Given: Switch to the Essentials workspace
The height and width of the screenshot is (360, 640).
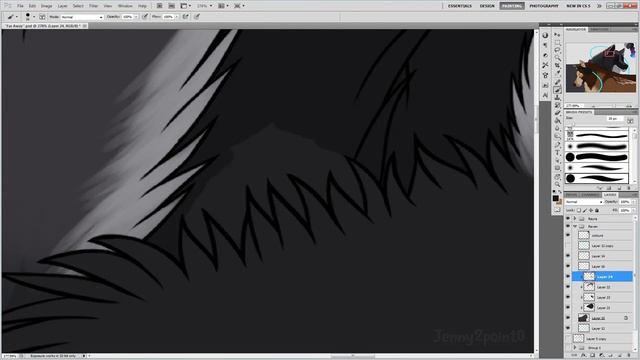Looking at the screenshot, I should pos(460,6).
